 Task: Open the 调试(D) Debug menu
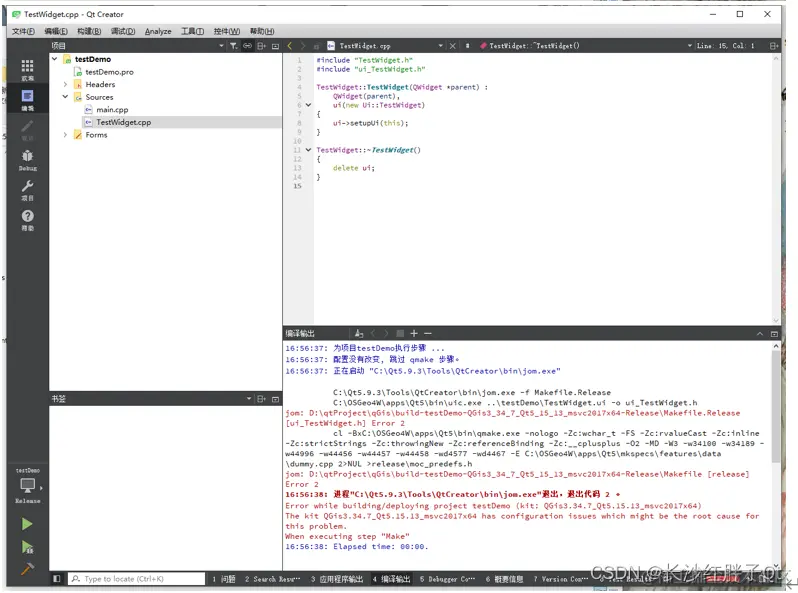point(123,31)
